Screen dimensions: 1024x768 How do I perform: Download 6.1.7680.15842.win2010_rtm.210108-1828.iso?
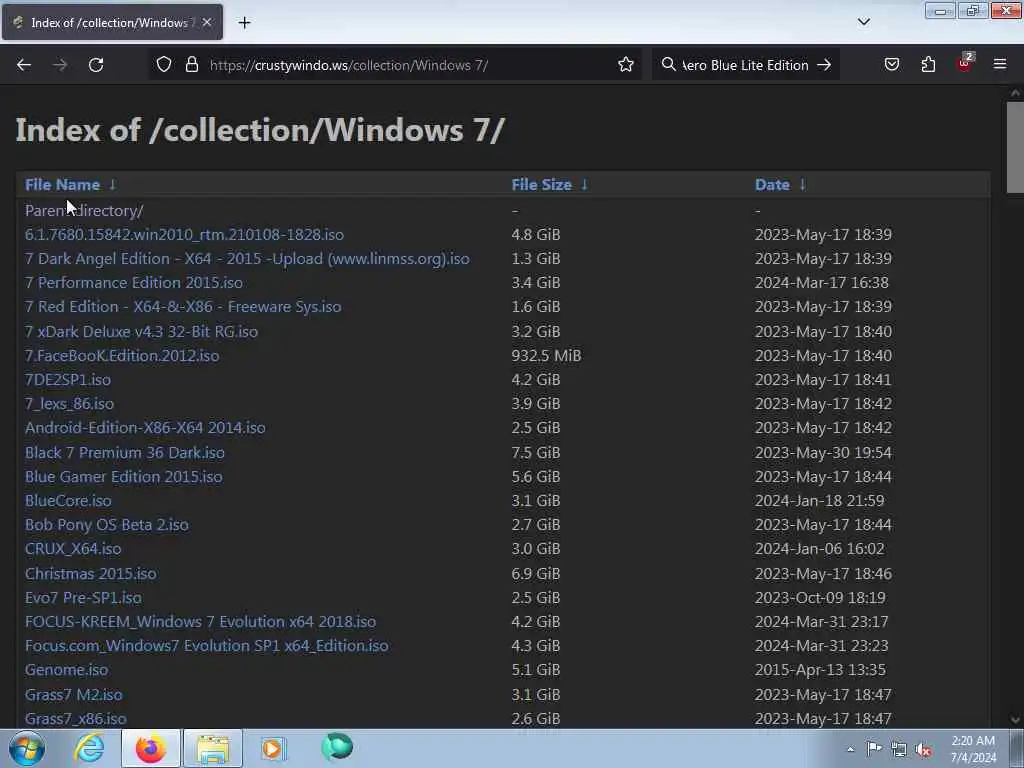184,234
